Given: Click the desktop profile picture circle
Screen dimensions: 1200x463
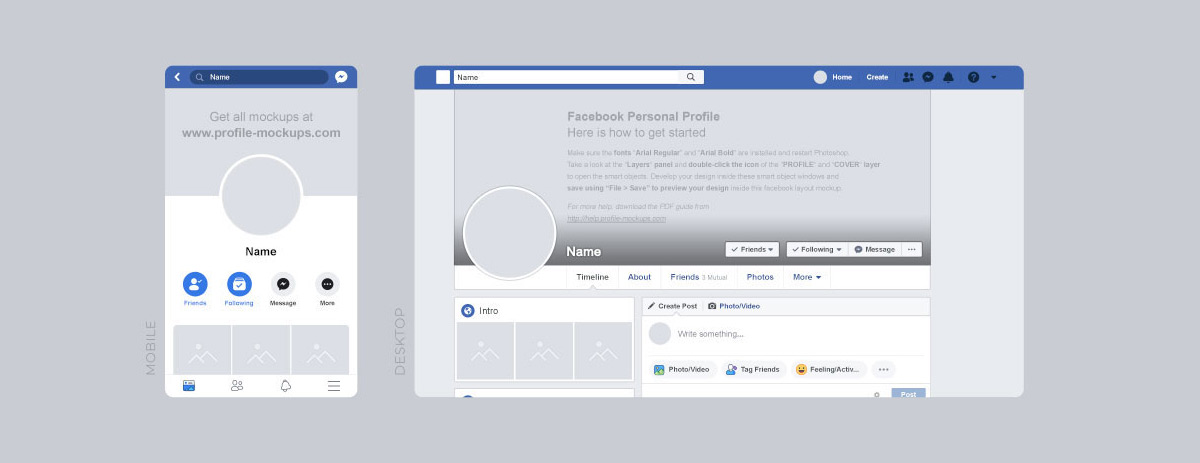Looking at the screenshot, I should [510, 233].
